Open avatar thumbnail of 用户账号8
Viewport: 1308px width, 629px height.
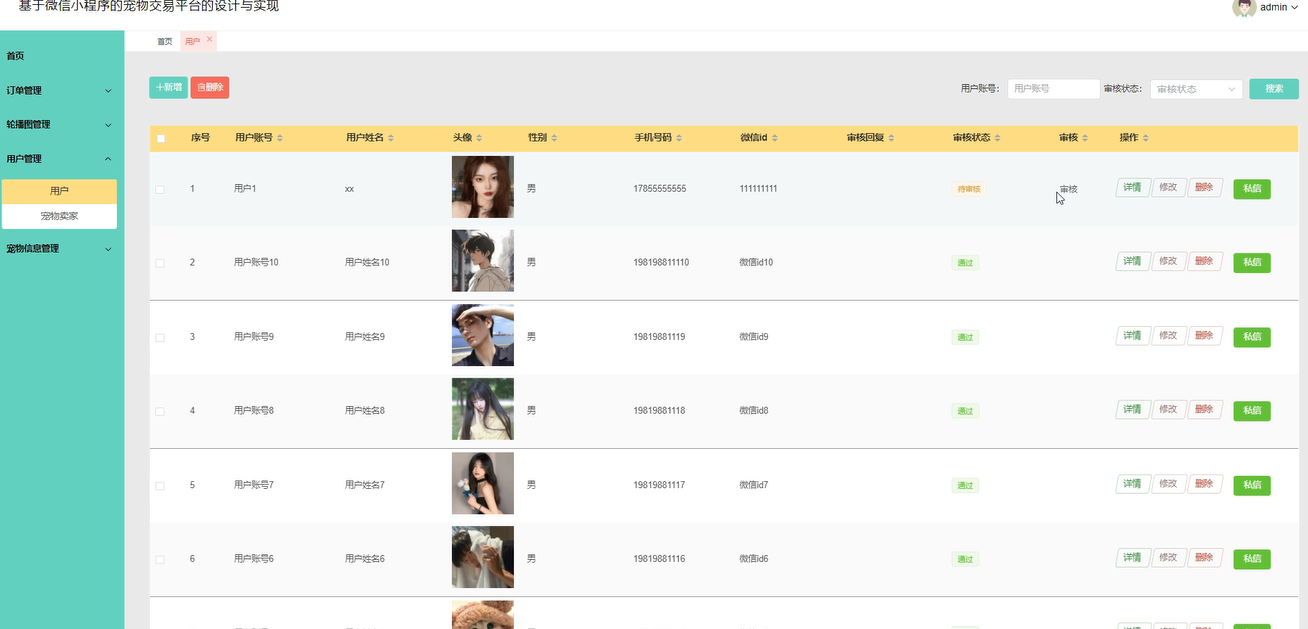click(483, 409)
